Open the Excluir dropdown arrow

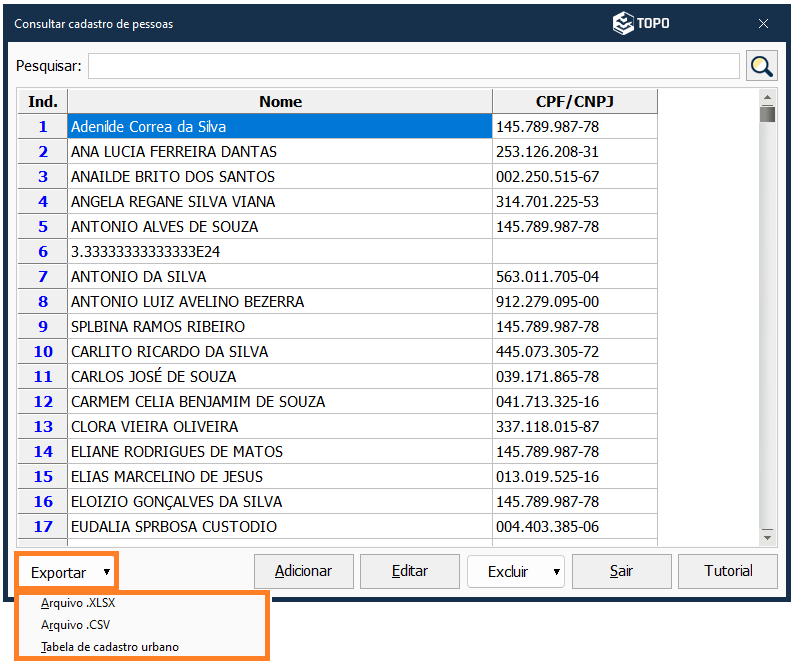click(x=556, y=572)
